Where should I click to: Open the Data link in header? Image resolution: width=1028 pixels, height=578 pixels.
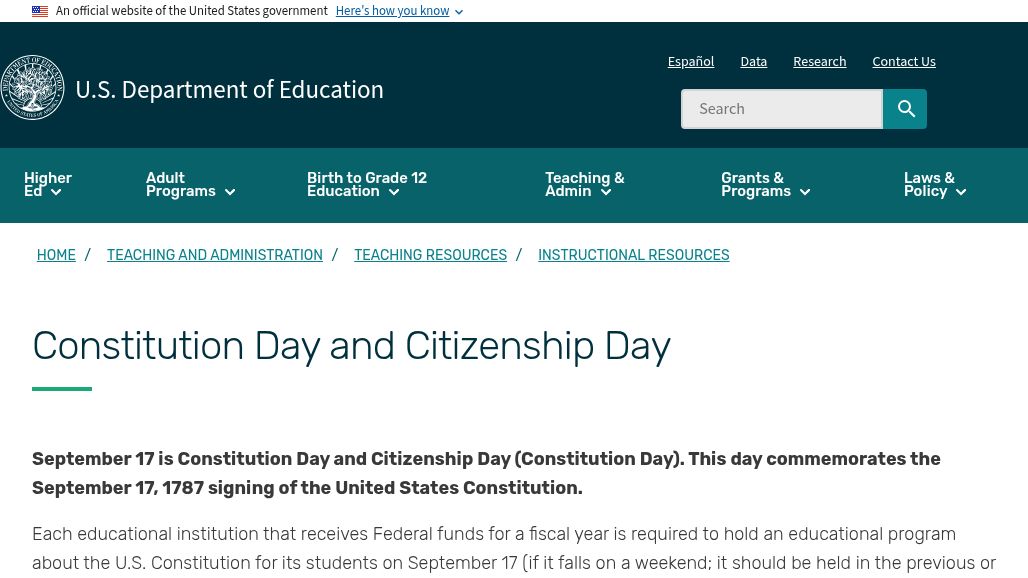pos(753,62)
